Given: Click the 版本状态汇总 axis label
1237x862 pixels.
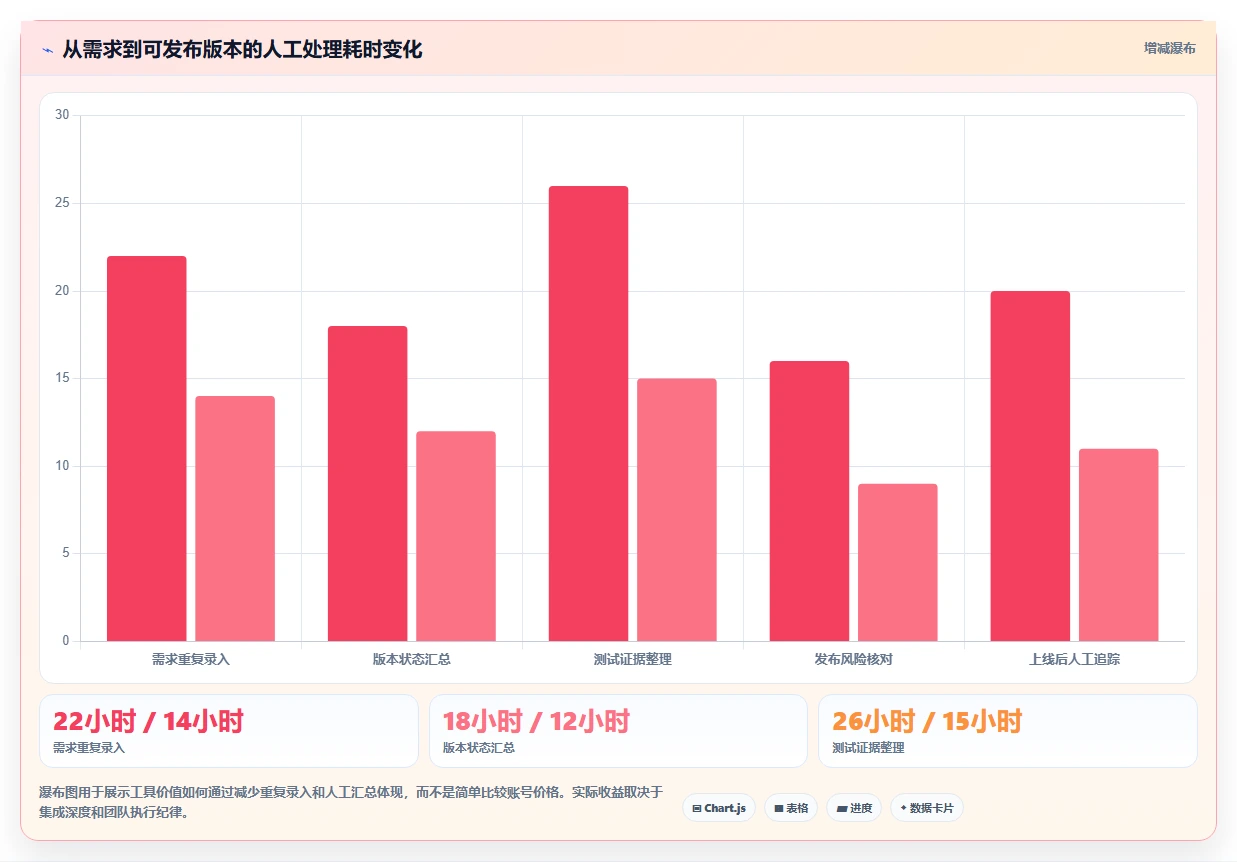Looking at the screenshot, I should (412, 660).
